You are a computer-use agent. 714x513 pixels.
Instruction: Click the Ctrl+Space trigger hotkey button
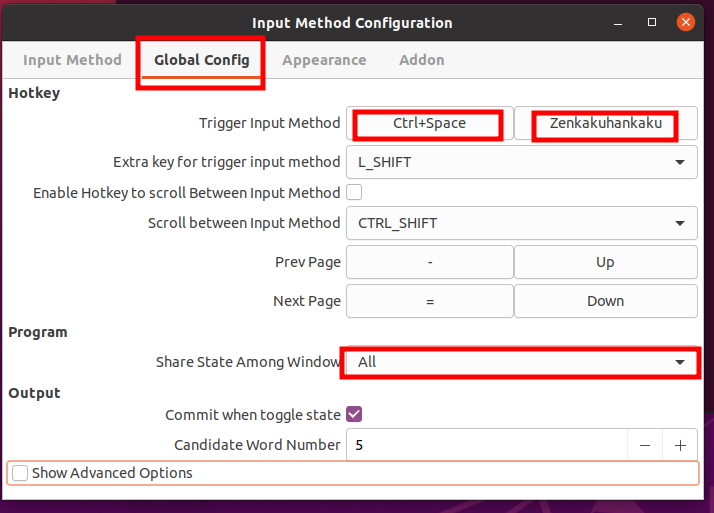tap(429, 123)
